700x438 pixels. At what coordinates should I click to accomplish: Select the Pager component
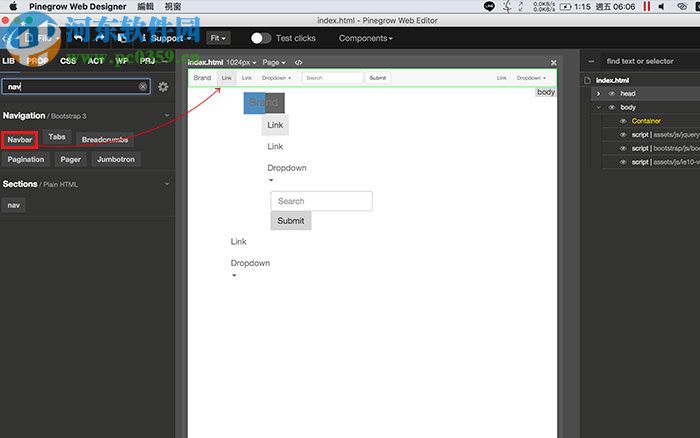click(x=71, y=159)
